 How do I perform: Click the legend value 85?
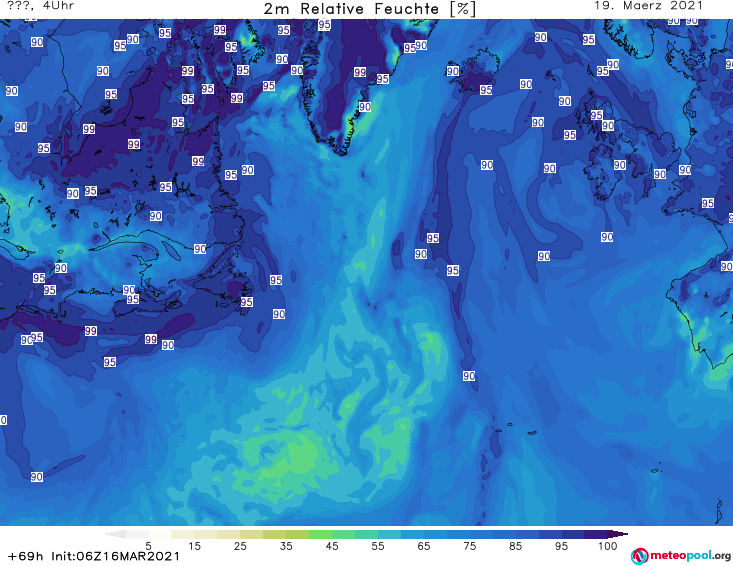[x=516, y=546]
